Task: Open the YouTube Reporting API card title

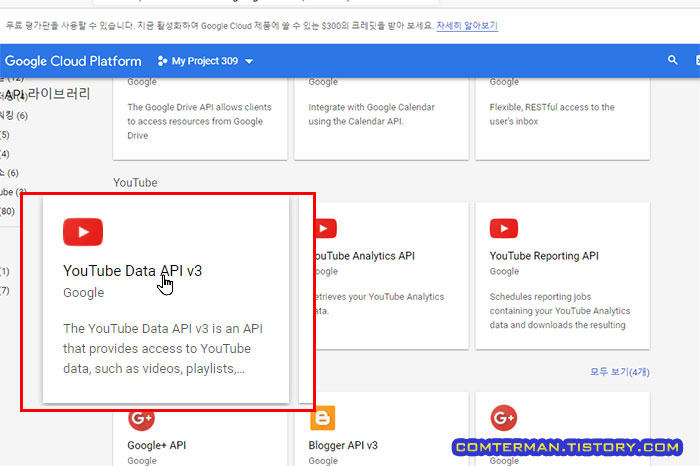Action: click(x=544, y=256)
